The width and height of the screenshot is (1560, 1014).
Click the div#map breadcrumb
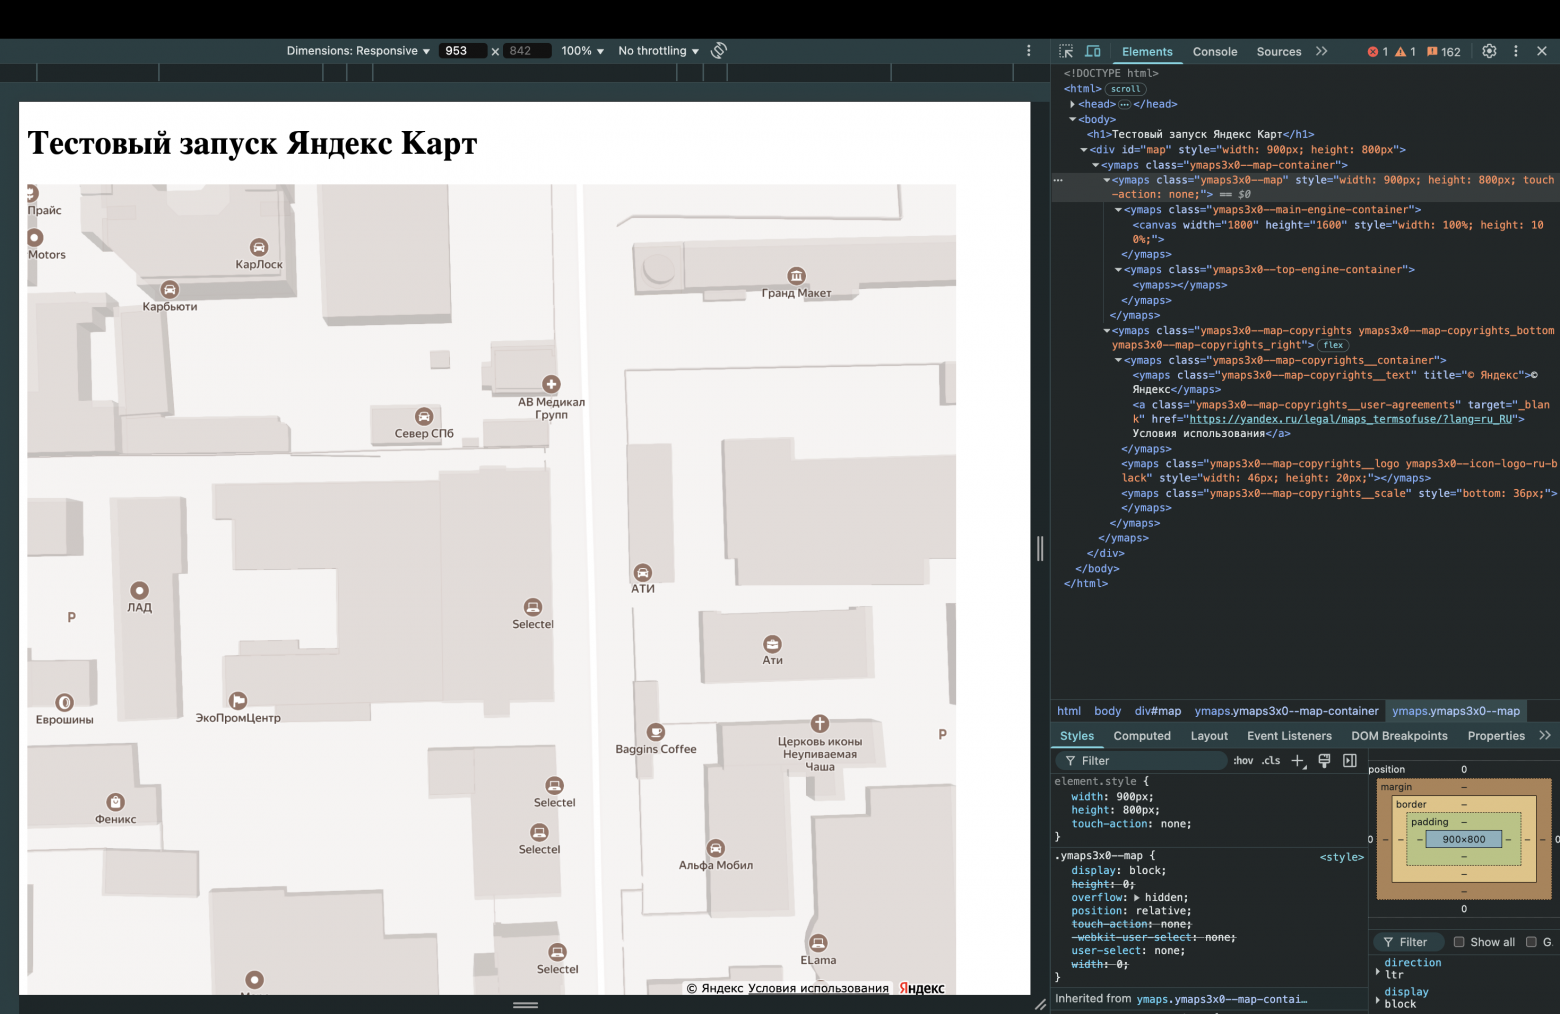1157,711
